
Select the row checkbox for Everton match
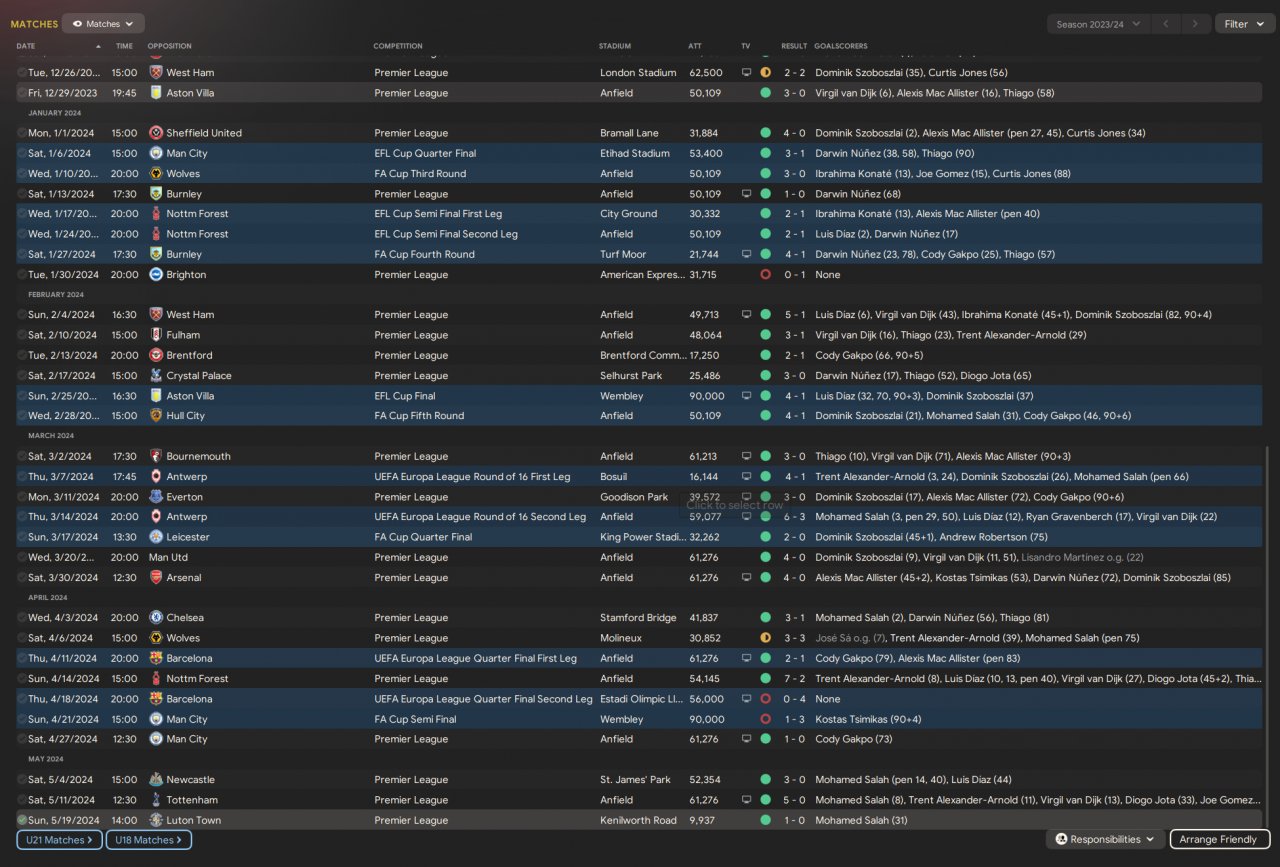(x=22, y=497)
